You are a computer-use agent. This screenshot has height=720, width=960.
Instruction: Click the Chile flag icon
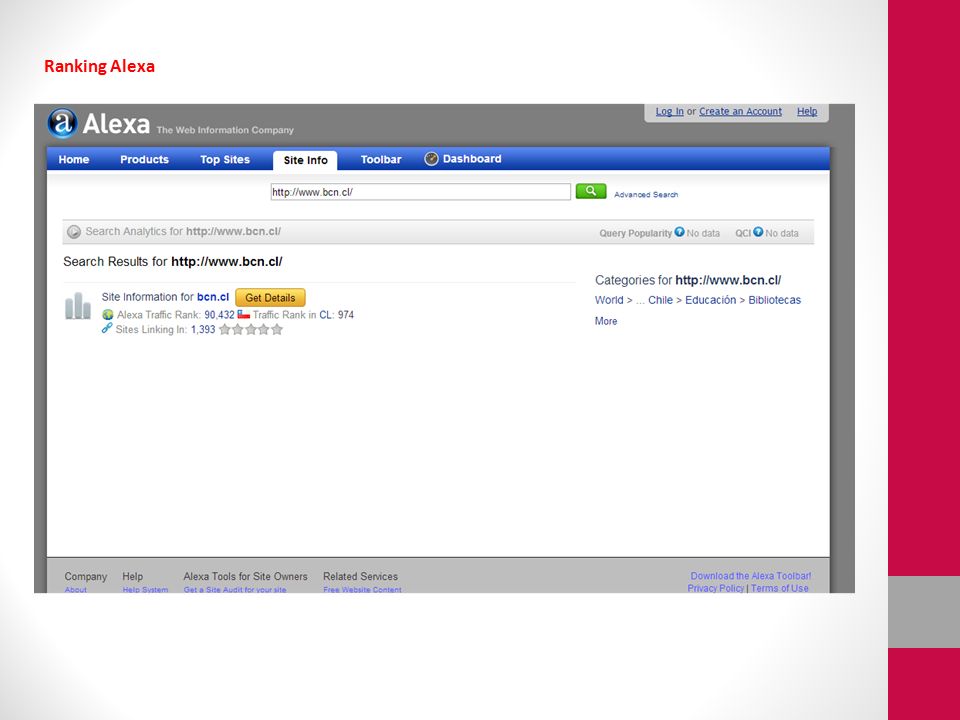pos(244,314)
